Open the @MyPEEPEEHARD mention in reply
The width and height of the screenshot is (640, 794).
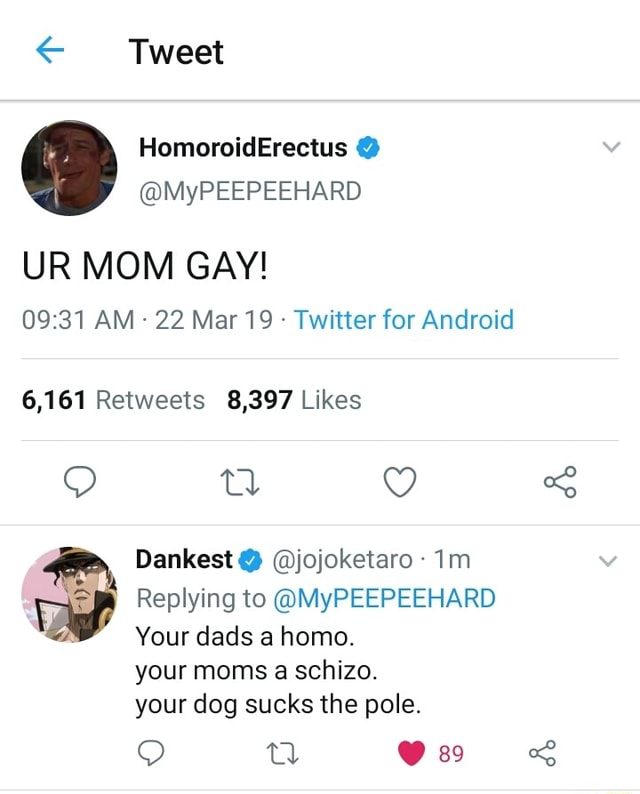tap(384, 598)
